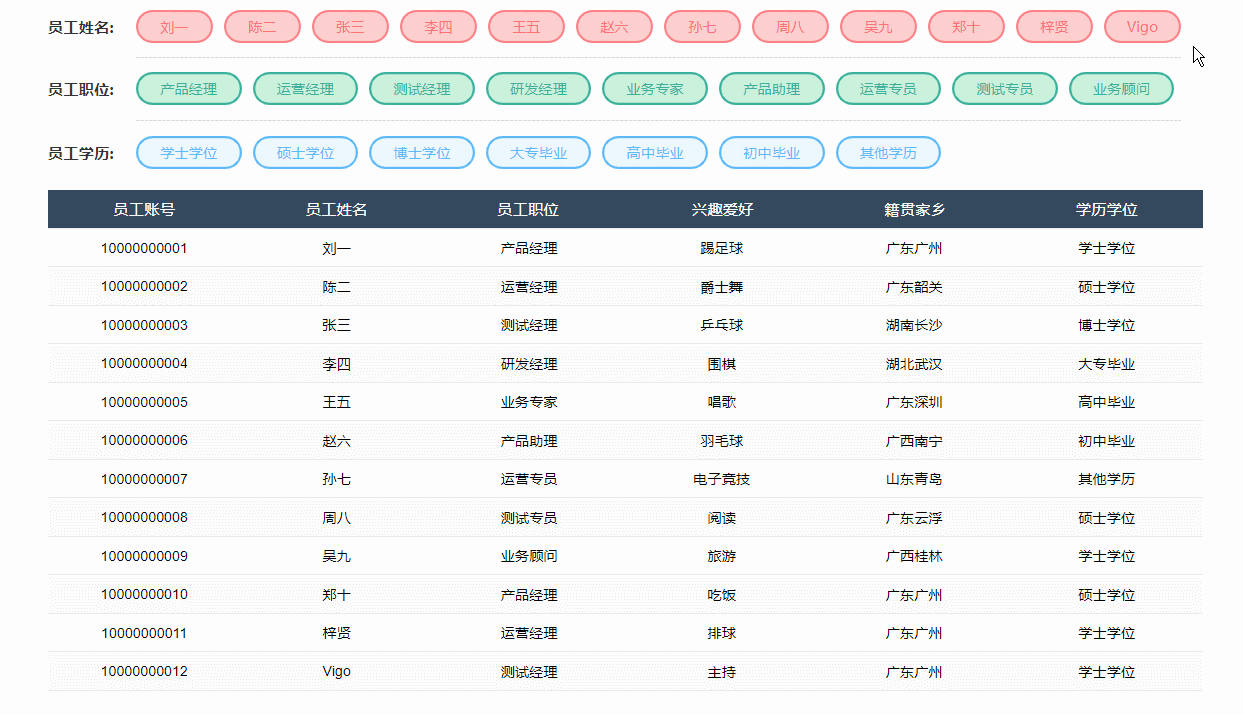The height and width of the screenshot is (714, 1243).
Task: Toggle the 硕士学位 education filter
Action: tap(305, 152)
